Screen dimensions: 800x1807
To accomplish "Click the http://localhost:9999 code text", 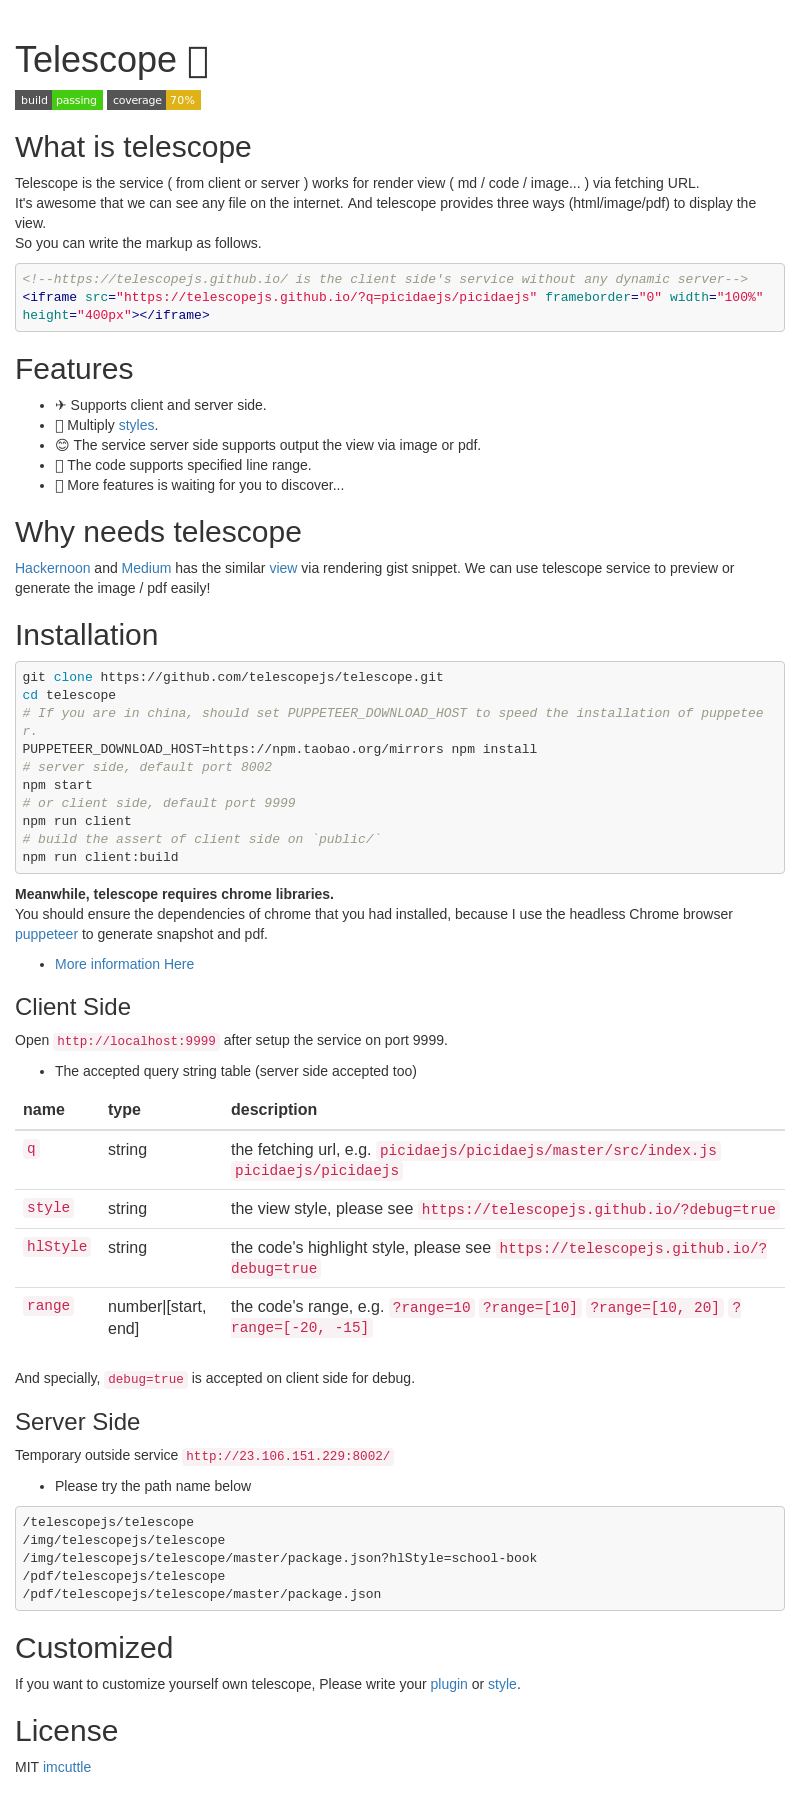I will click(136, 1041).
